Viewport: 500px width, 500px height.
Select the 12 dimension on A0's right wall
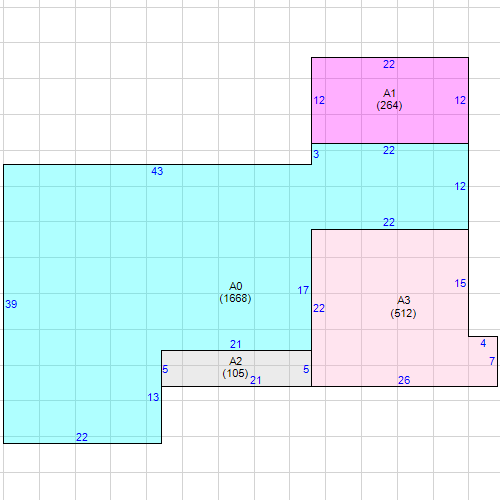tap(460, 186)
